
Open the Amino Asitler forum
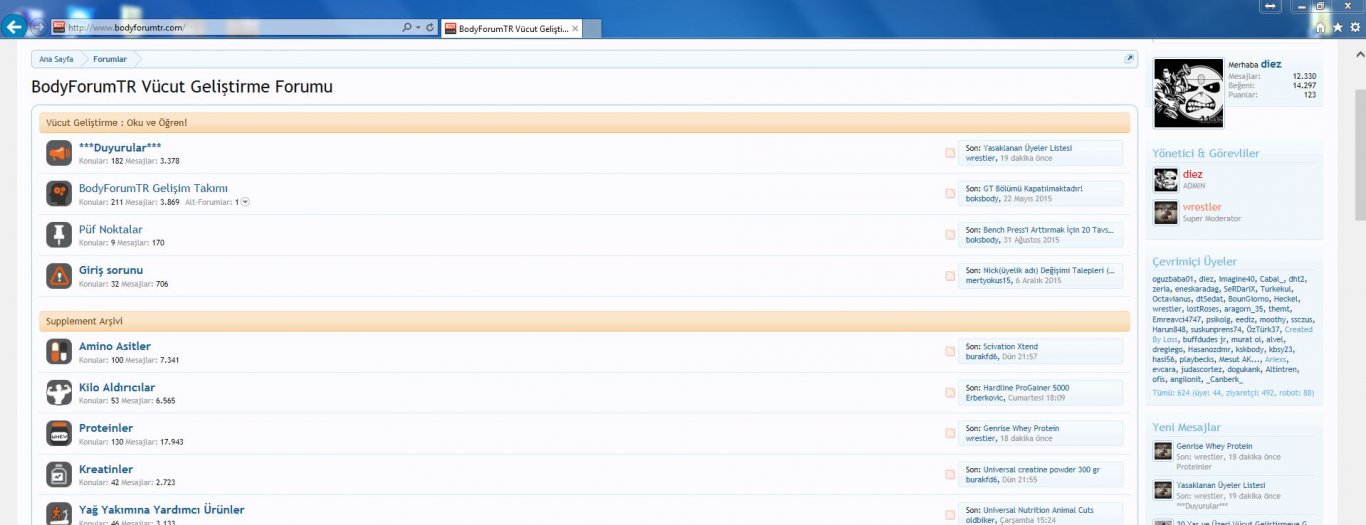[115, 346]
